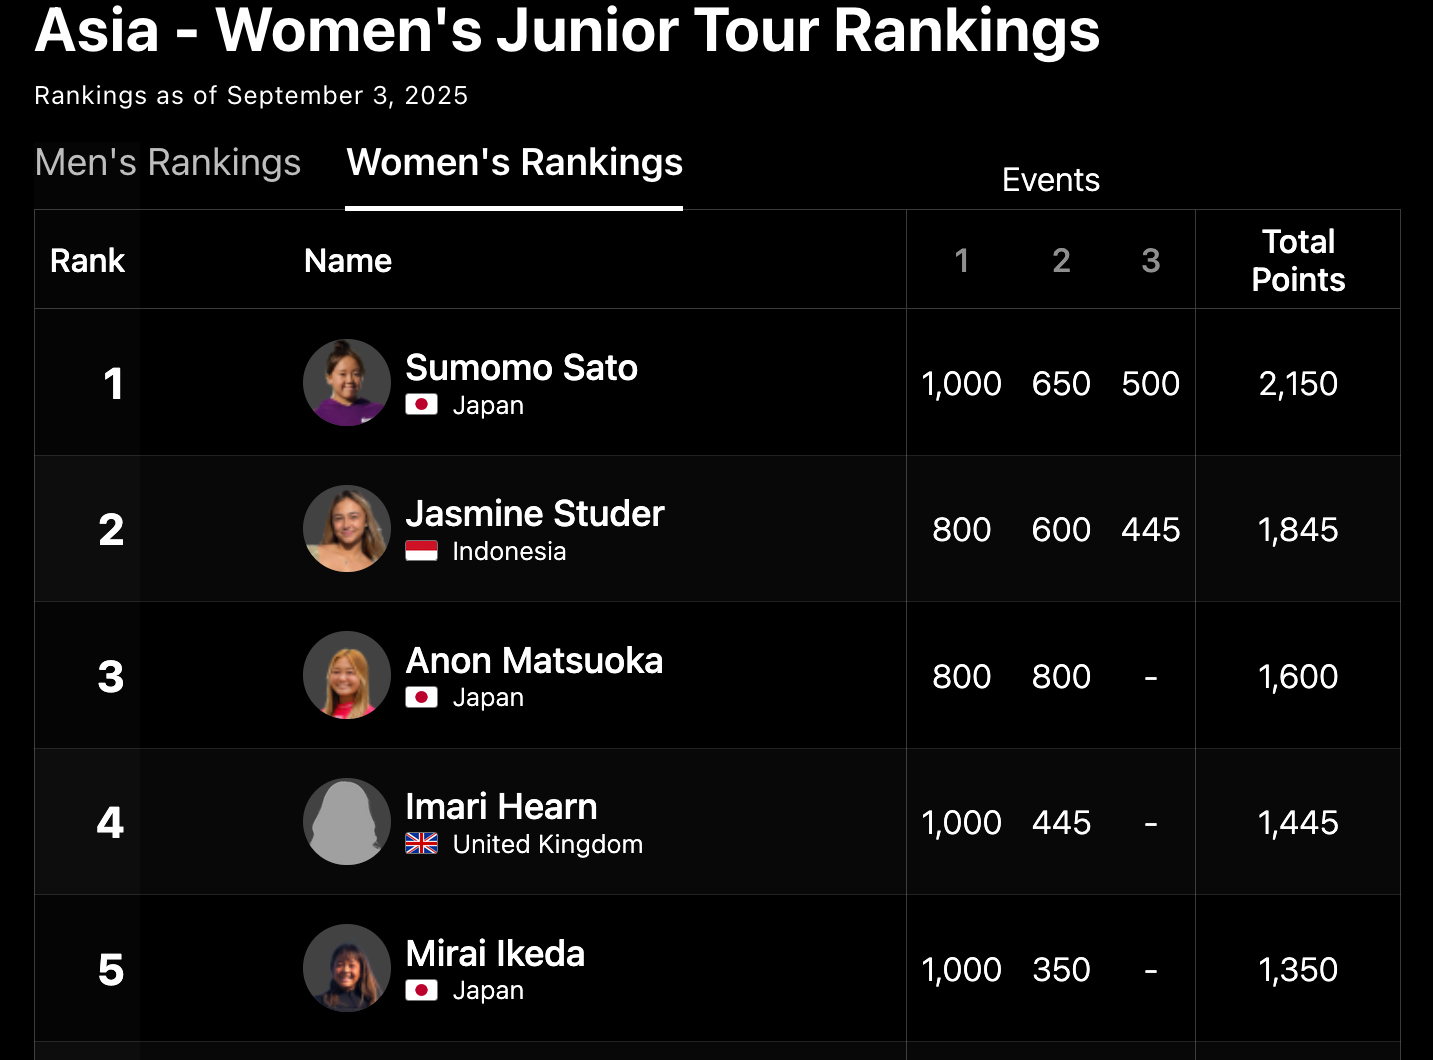Open Sumomo Sato's profile photo

click(x=347, y=383)
